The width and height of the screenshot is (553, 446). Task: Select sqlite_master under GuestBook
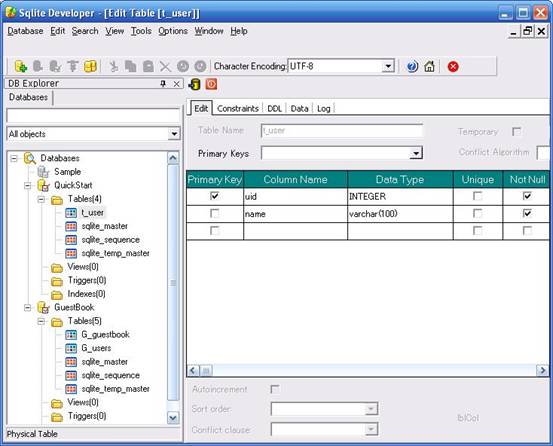click(104, 362)
